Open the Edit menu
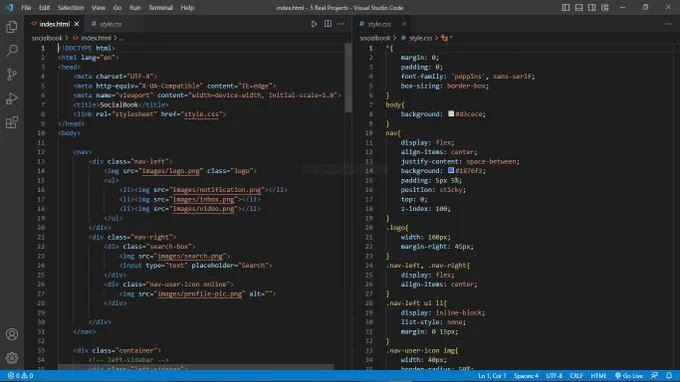This screenshot has width=680, height=382. [44, 7]
